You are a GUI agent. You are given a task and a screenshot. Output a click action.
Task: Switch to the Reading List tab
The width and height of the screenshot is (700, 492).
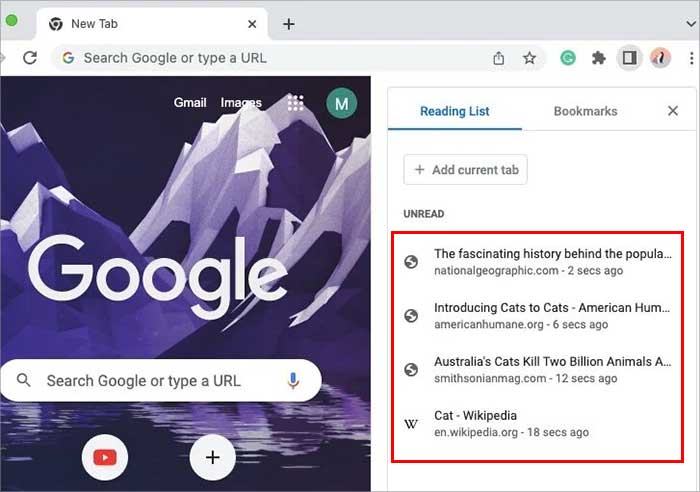(x=454, y=111)
